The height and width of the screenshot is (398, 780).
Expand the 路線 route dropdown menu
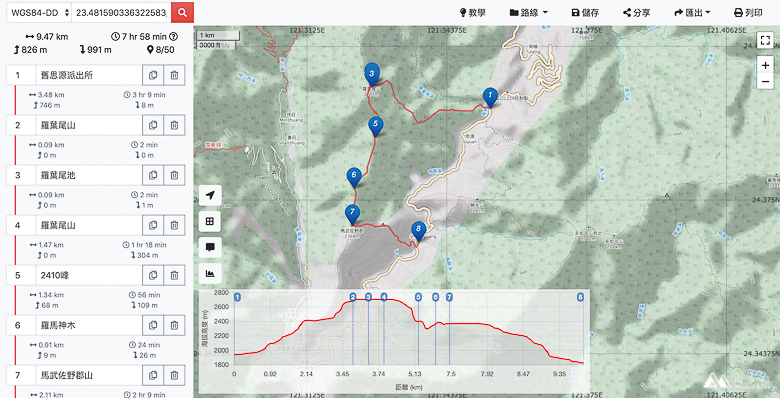[528, 12]
